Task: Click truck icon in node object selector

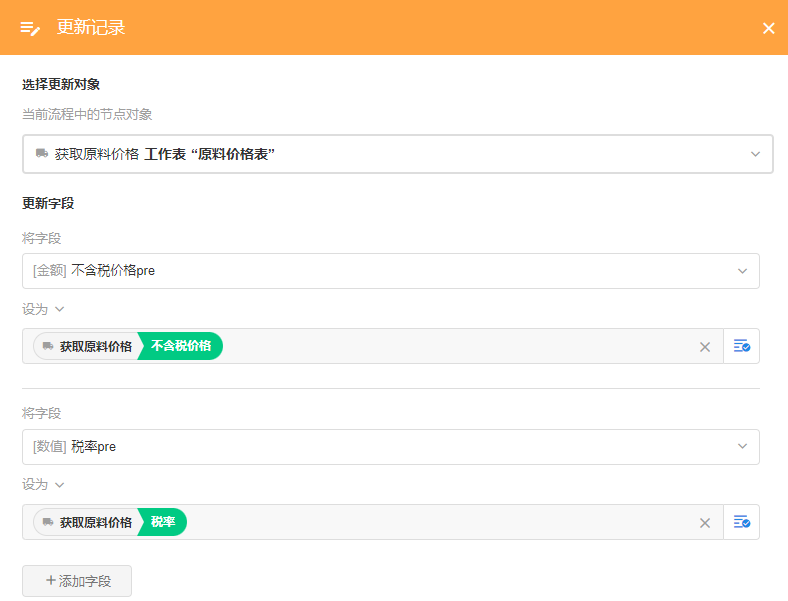Action: click(x=42, y=153)
